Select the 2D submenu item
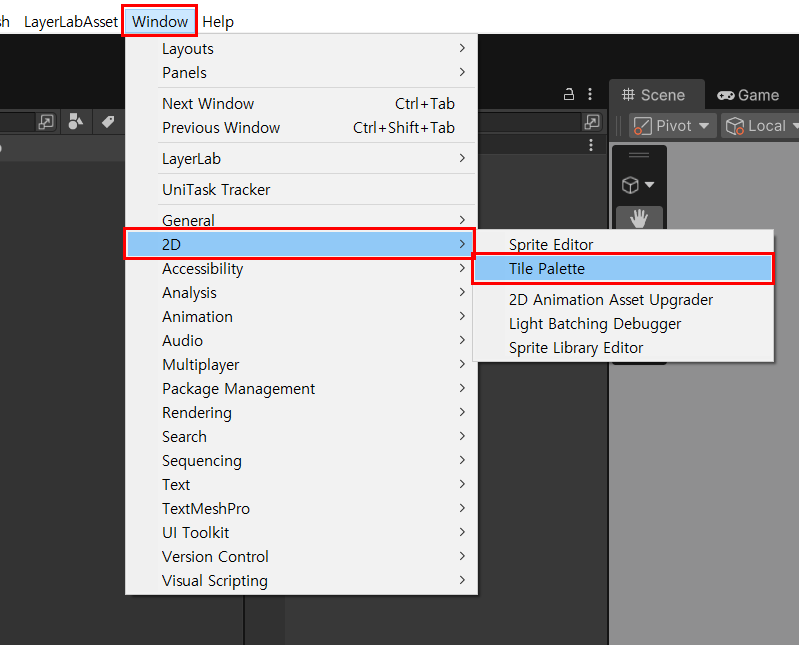Screen dimensions: 799x645 coord(300,244)
